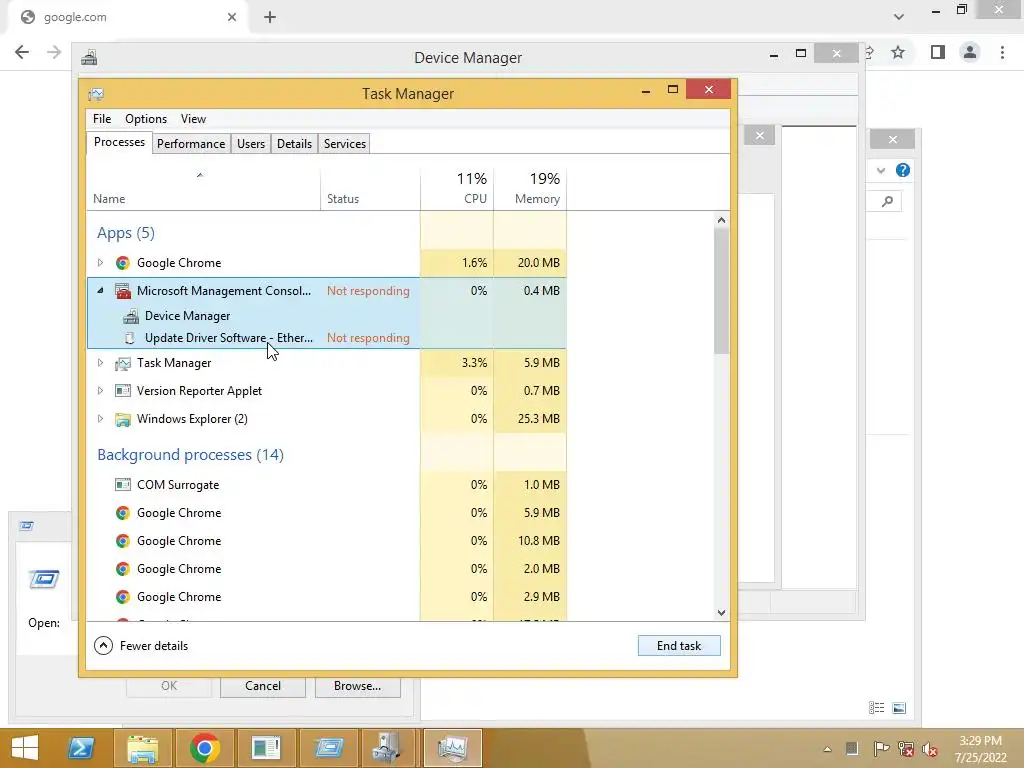
Task: Click the Version Reporter Applet icon
Action: tap(122, 391)
